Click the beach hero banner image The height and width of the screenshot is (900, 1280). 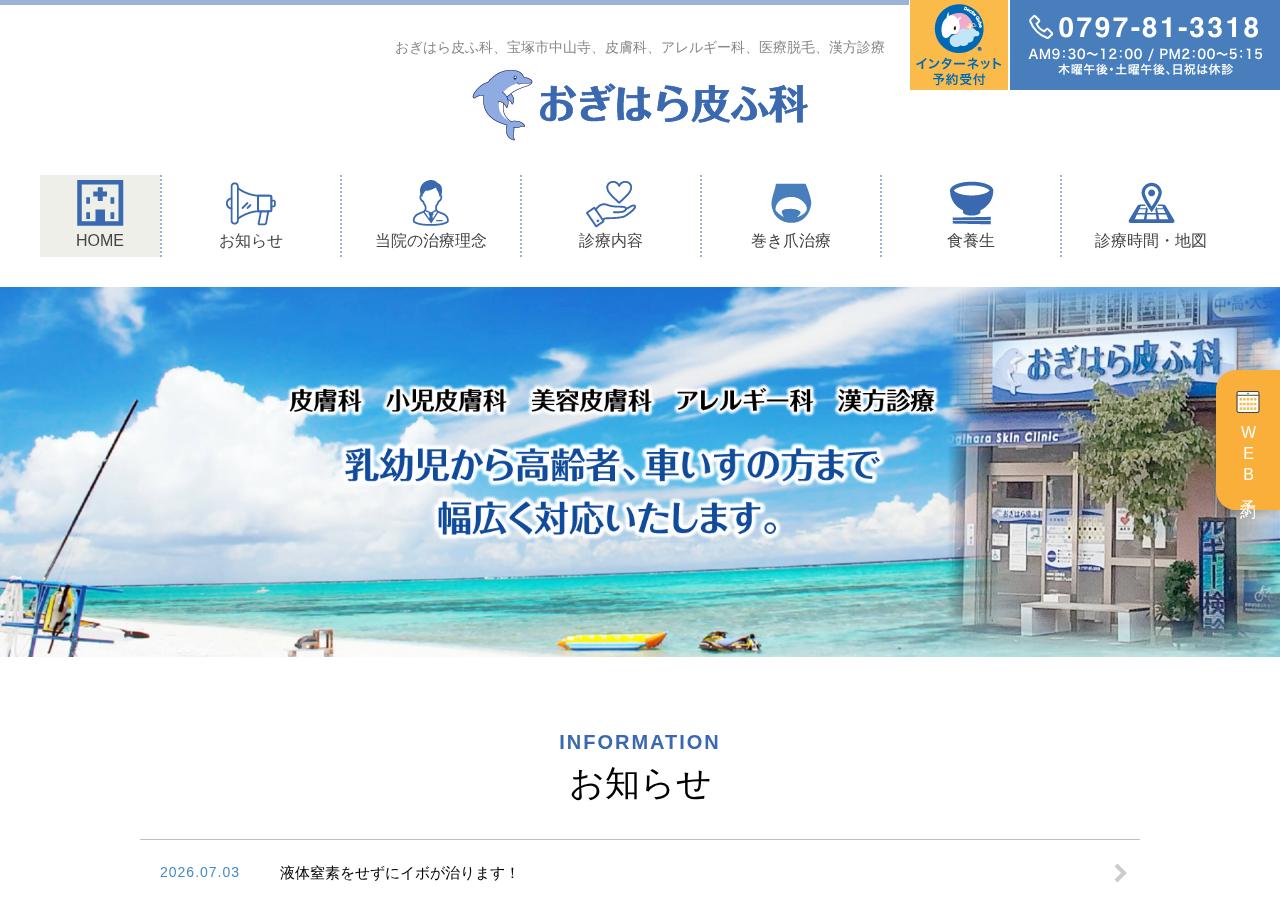tap(640, 472)
